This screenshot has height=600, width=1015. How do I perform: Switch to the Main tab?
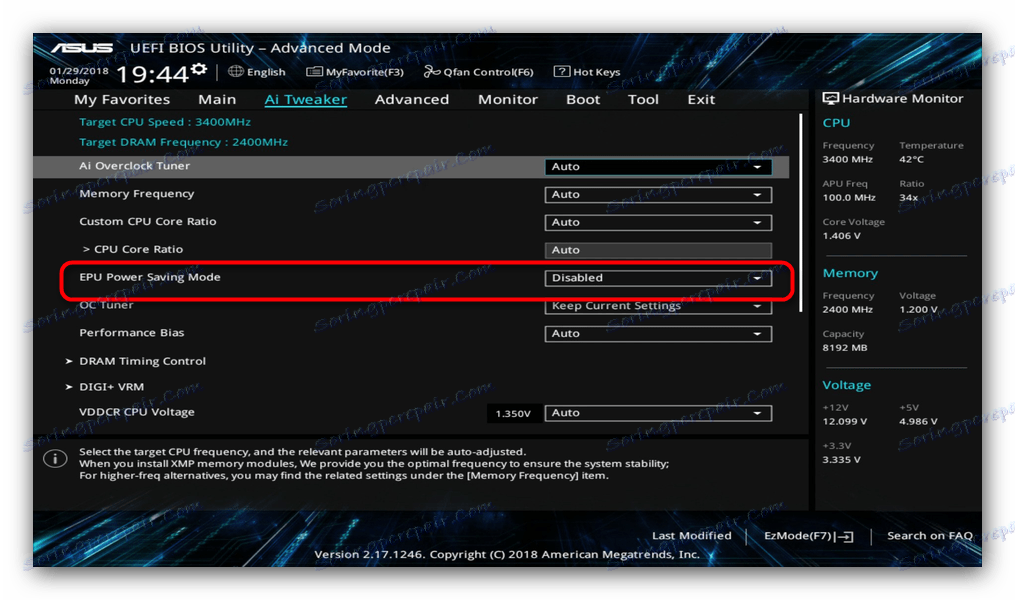(217, 99)
